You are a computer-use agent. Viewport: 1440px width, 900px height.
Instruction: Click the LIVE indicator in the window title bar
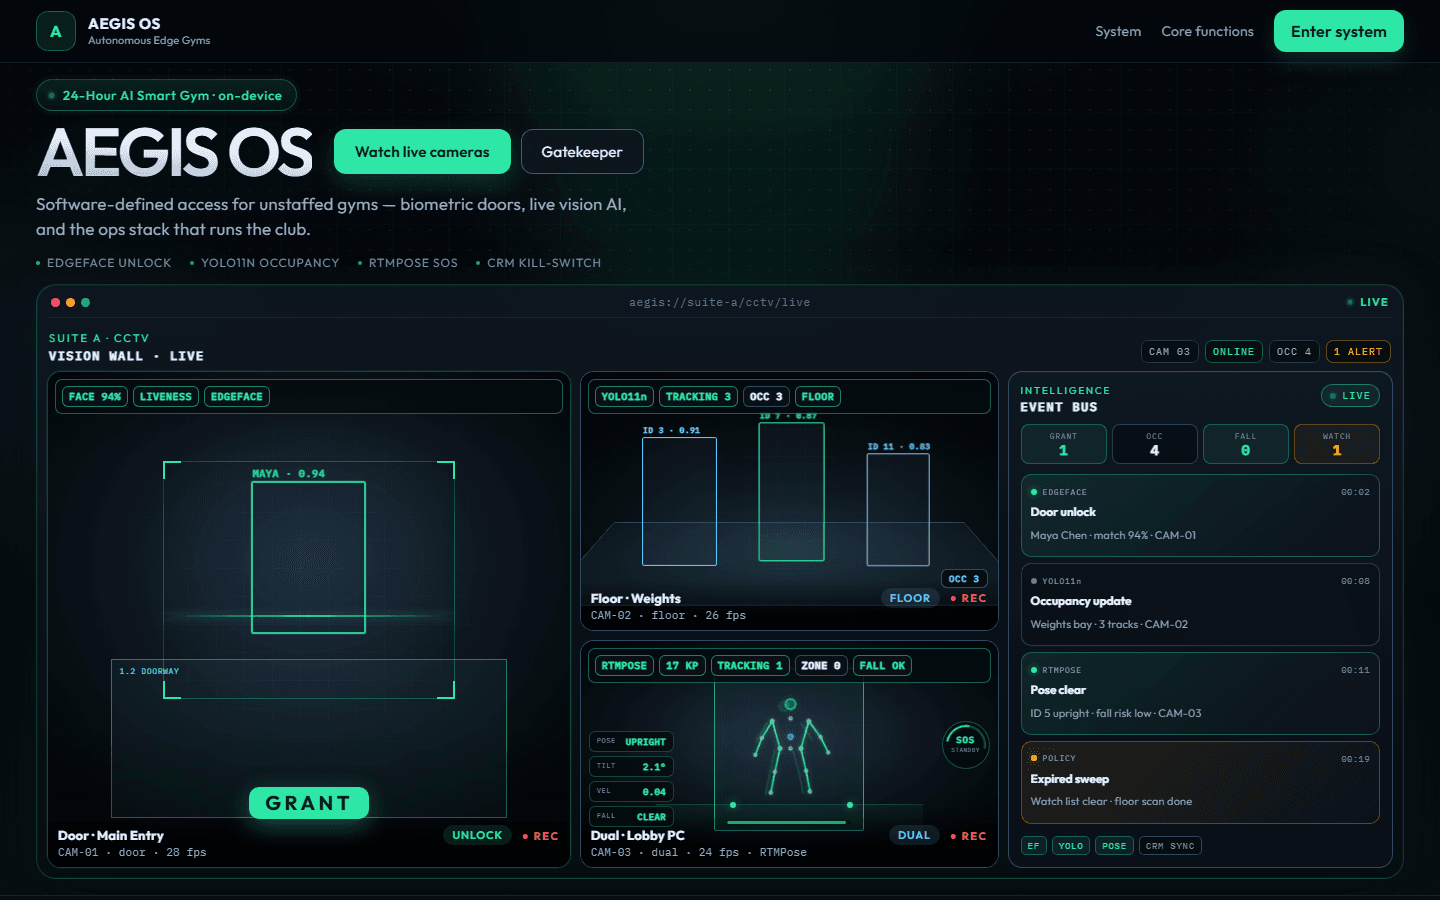[1367, 302]
